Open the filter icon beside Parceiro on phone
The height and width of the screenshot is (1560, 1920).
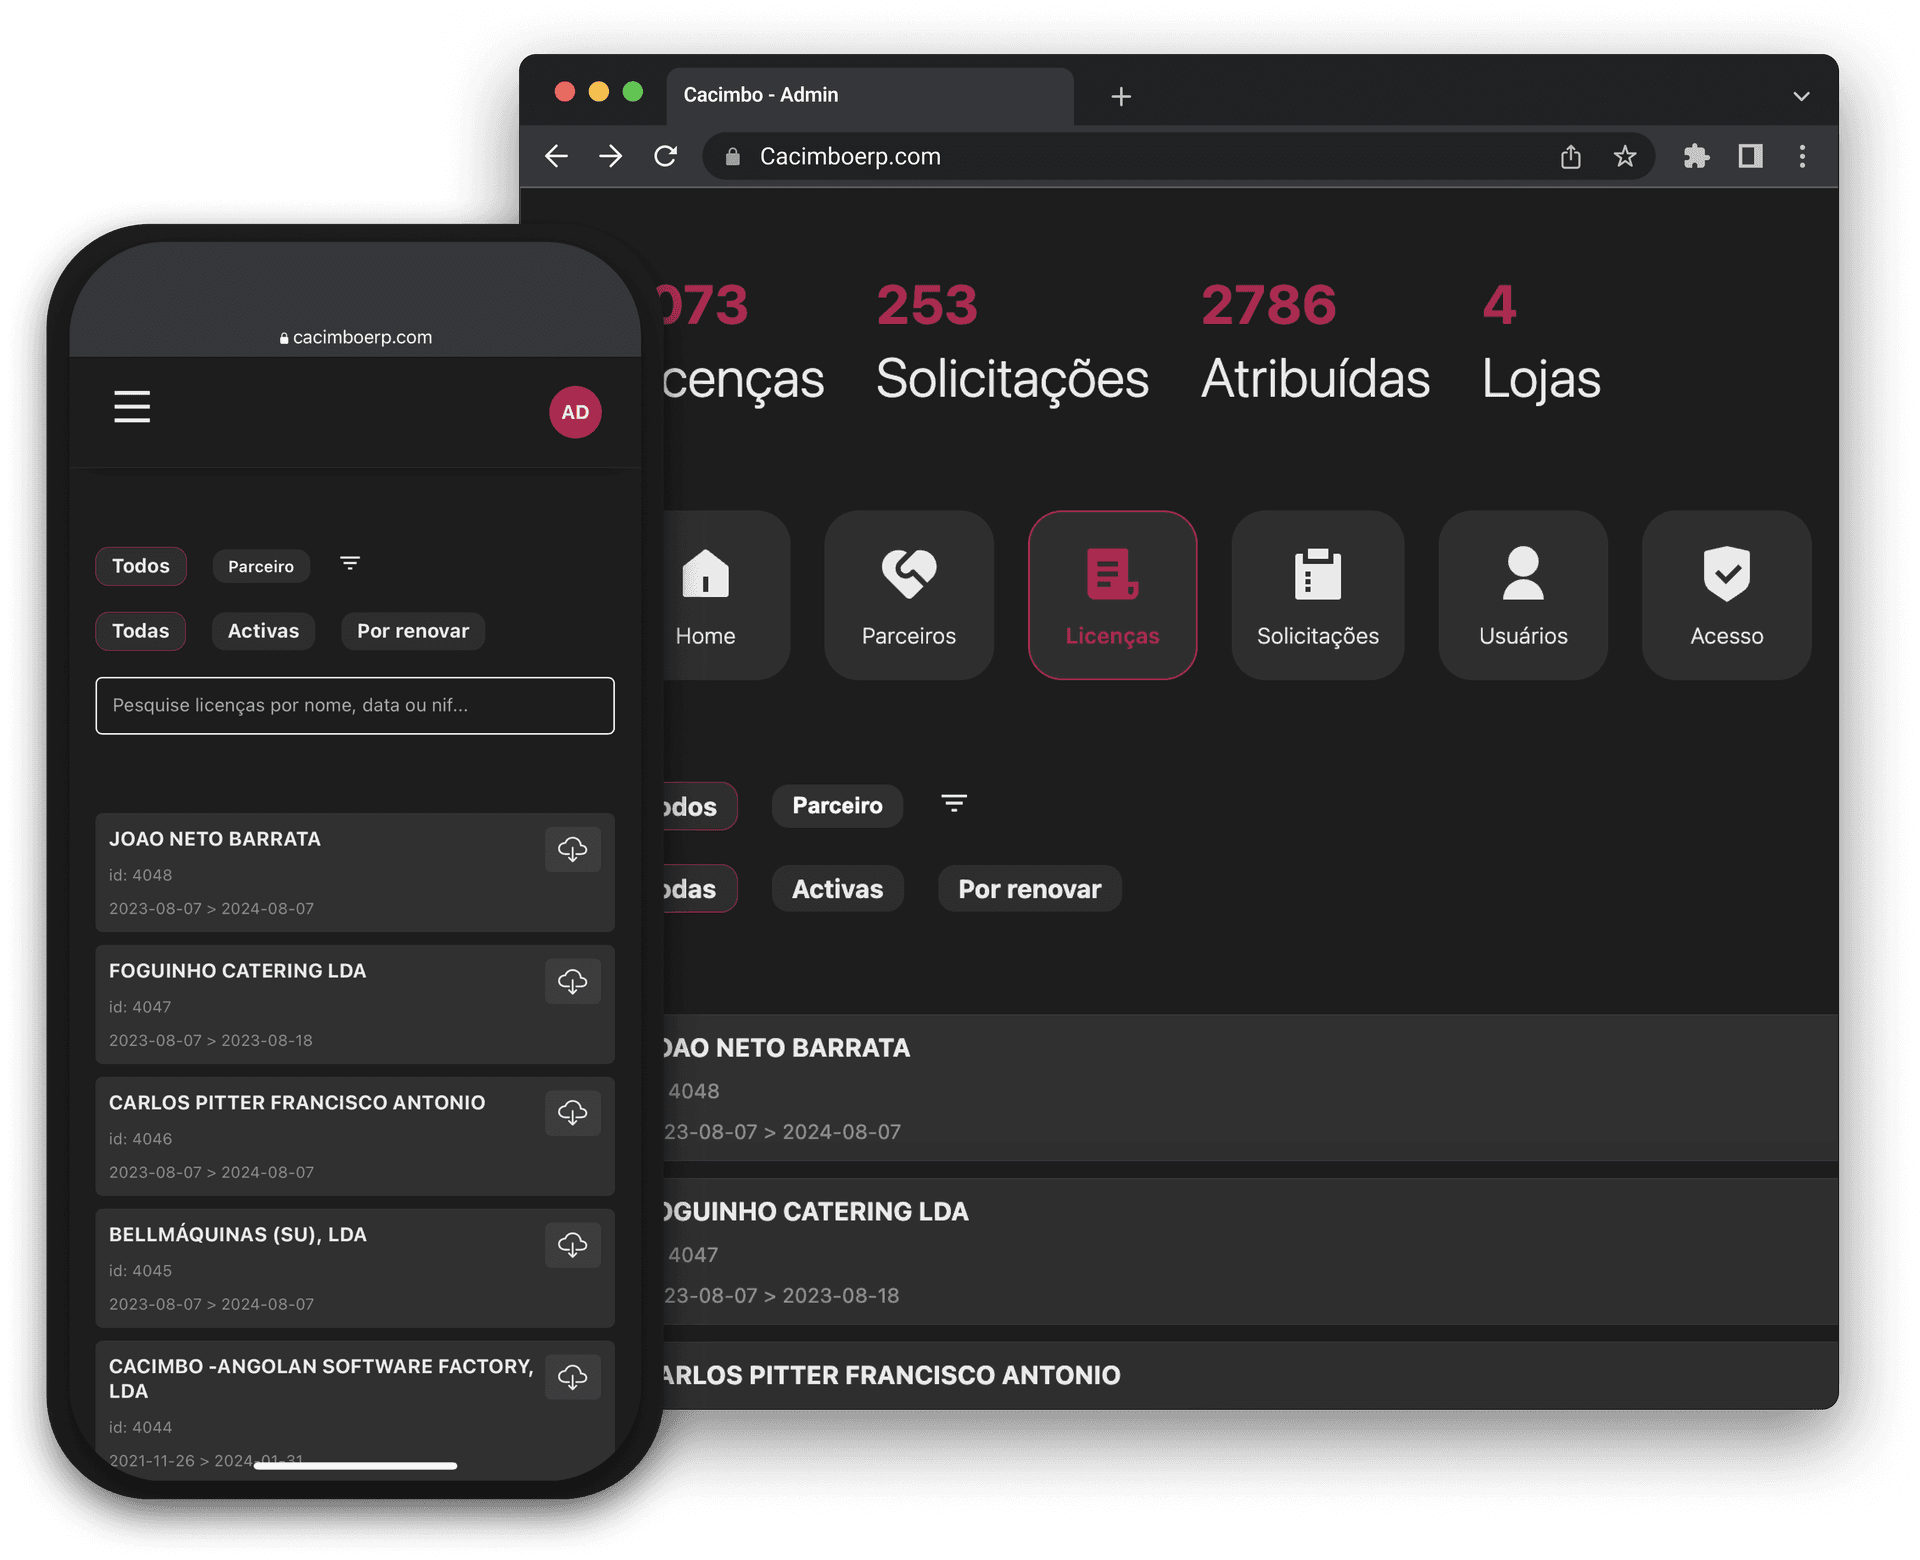point(350,564)
